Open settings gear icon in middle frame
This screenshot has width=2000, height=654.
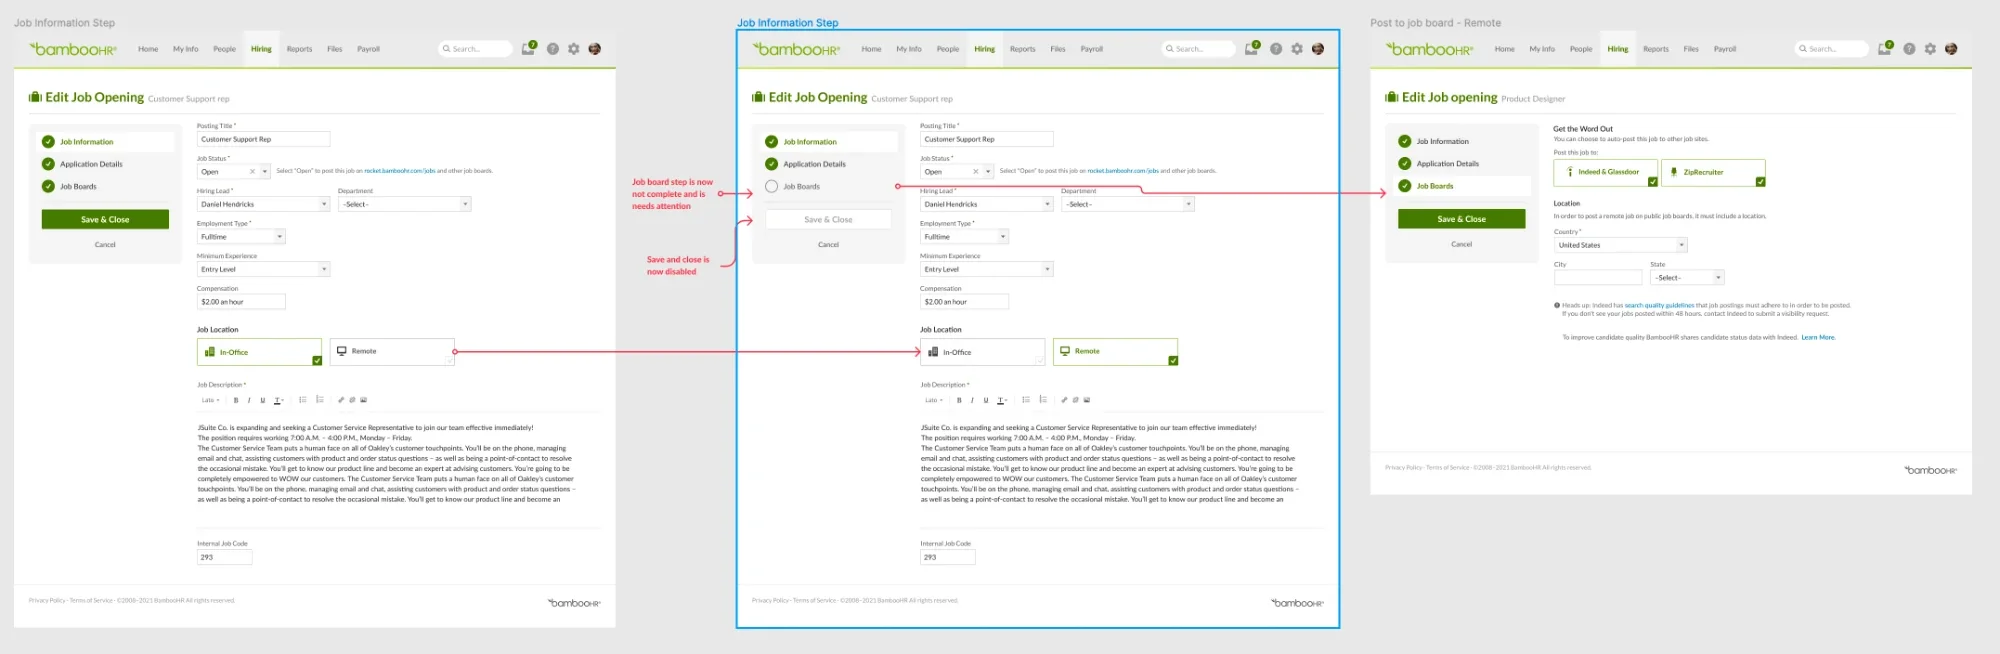click(x=1297, y=49)
